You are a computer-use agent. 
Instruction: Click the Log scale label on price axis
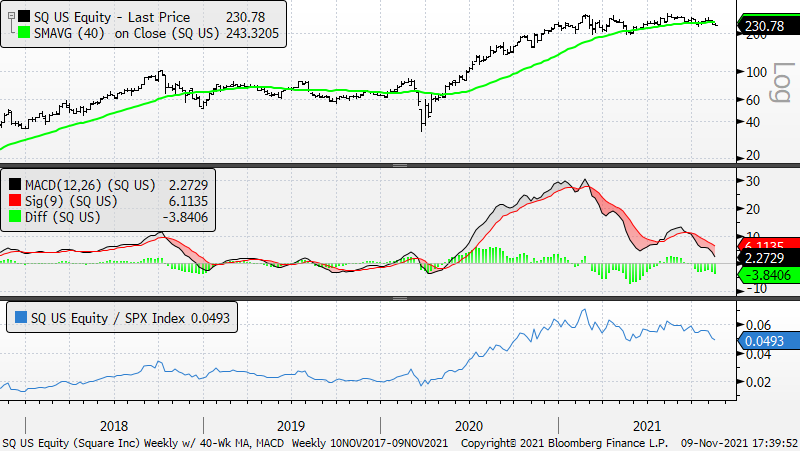tap(781, 83)
